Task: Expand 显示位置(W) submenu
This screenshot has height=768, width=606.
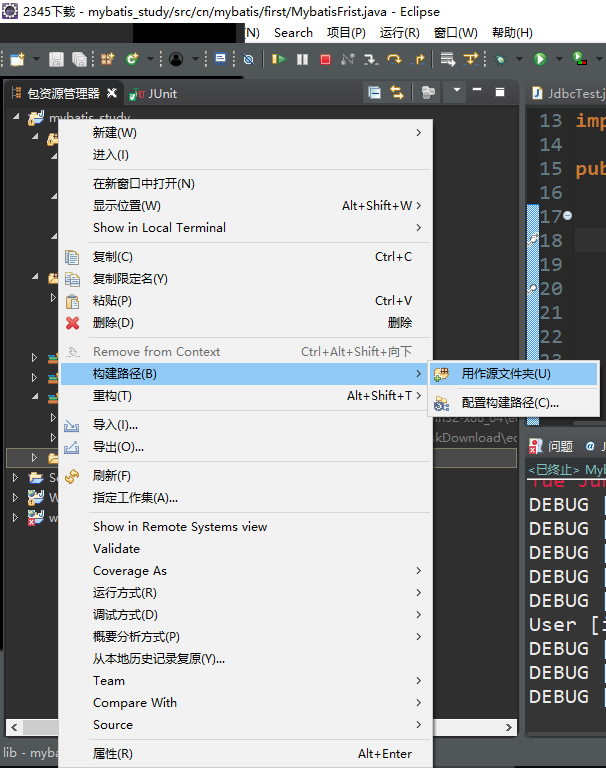Action: click(246, 206)
